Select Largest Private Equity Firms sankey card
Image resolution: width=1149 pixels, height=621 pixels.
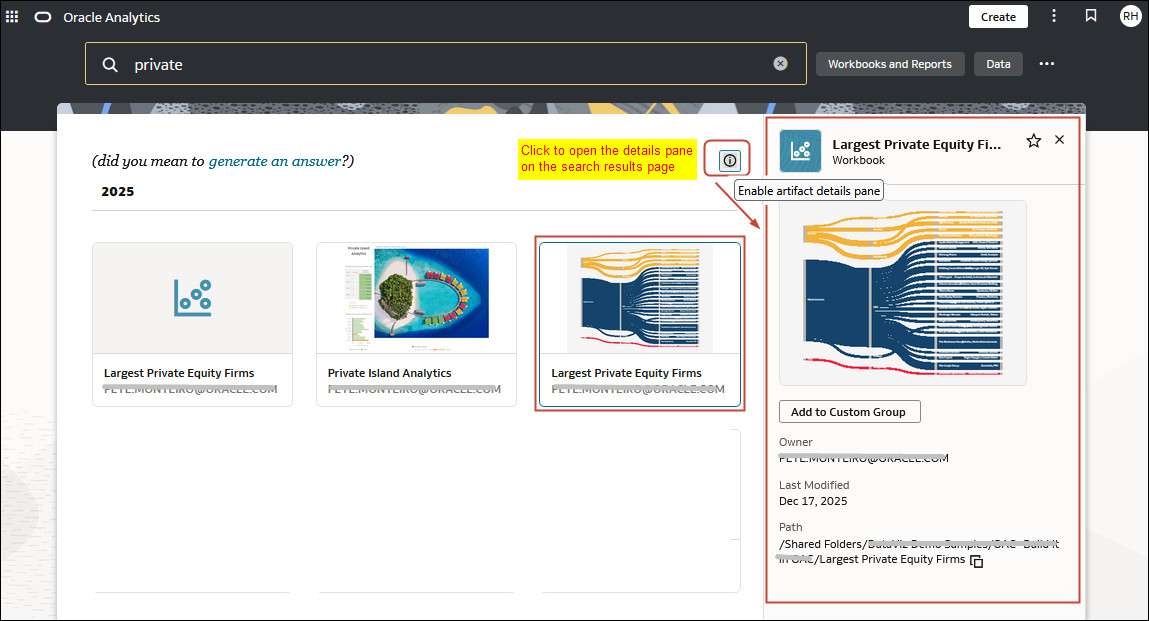(640, 324)
